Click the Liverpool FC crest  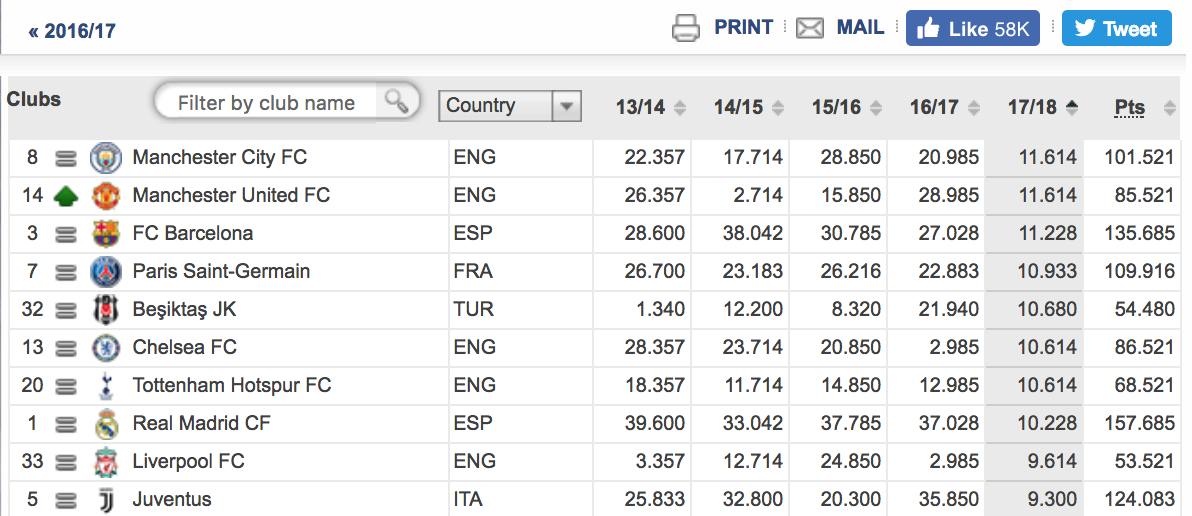tap(106, 462)
